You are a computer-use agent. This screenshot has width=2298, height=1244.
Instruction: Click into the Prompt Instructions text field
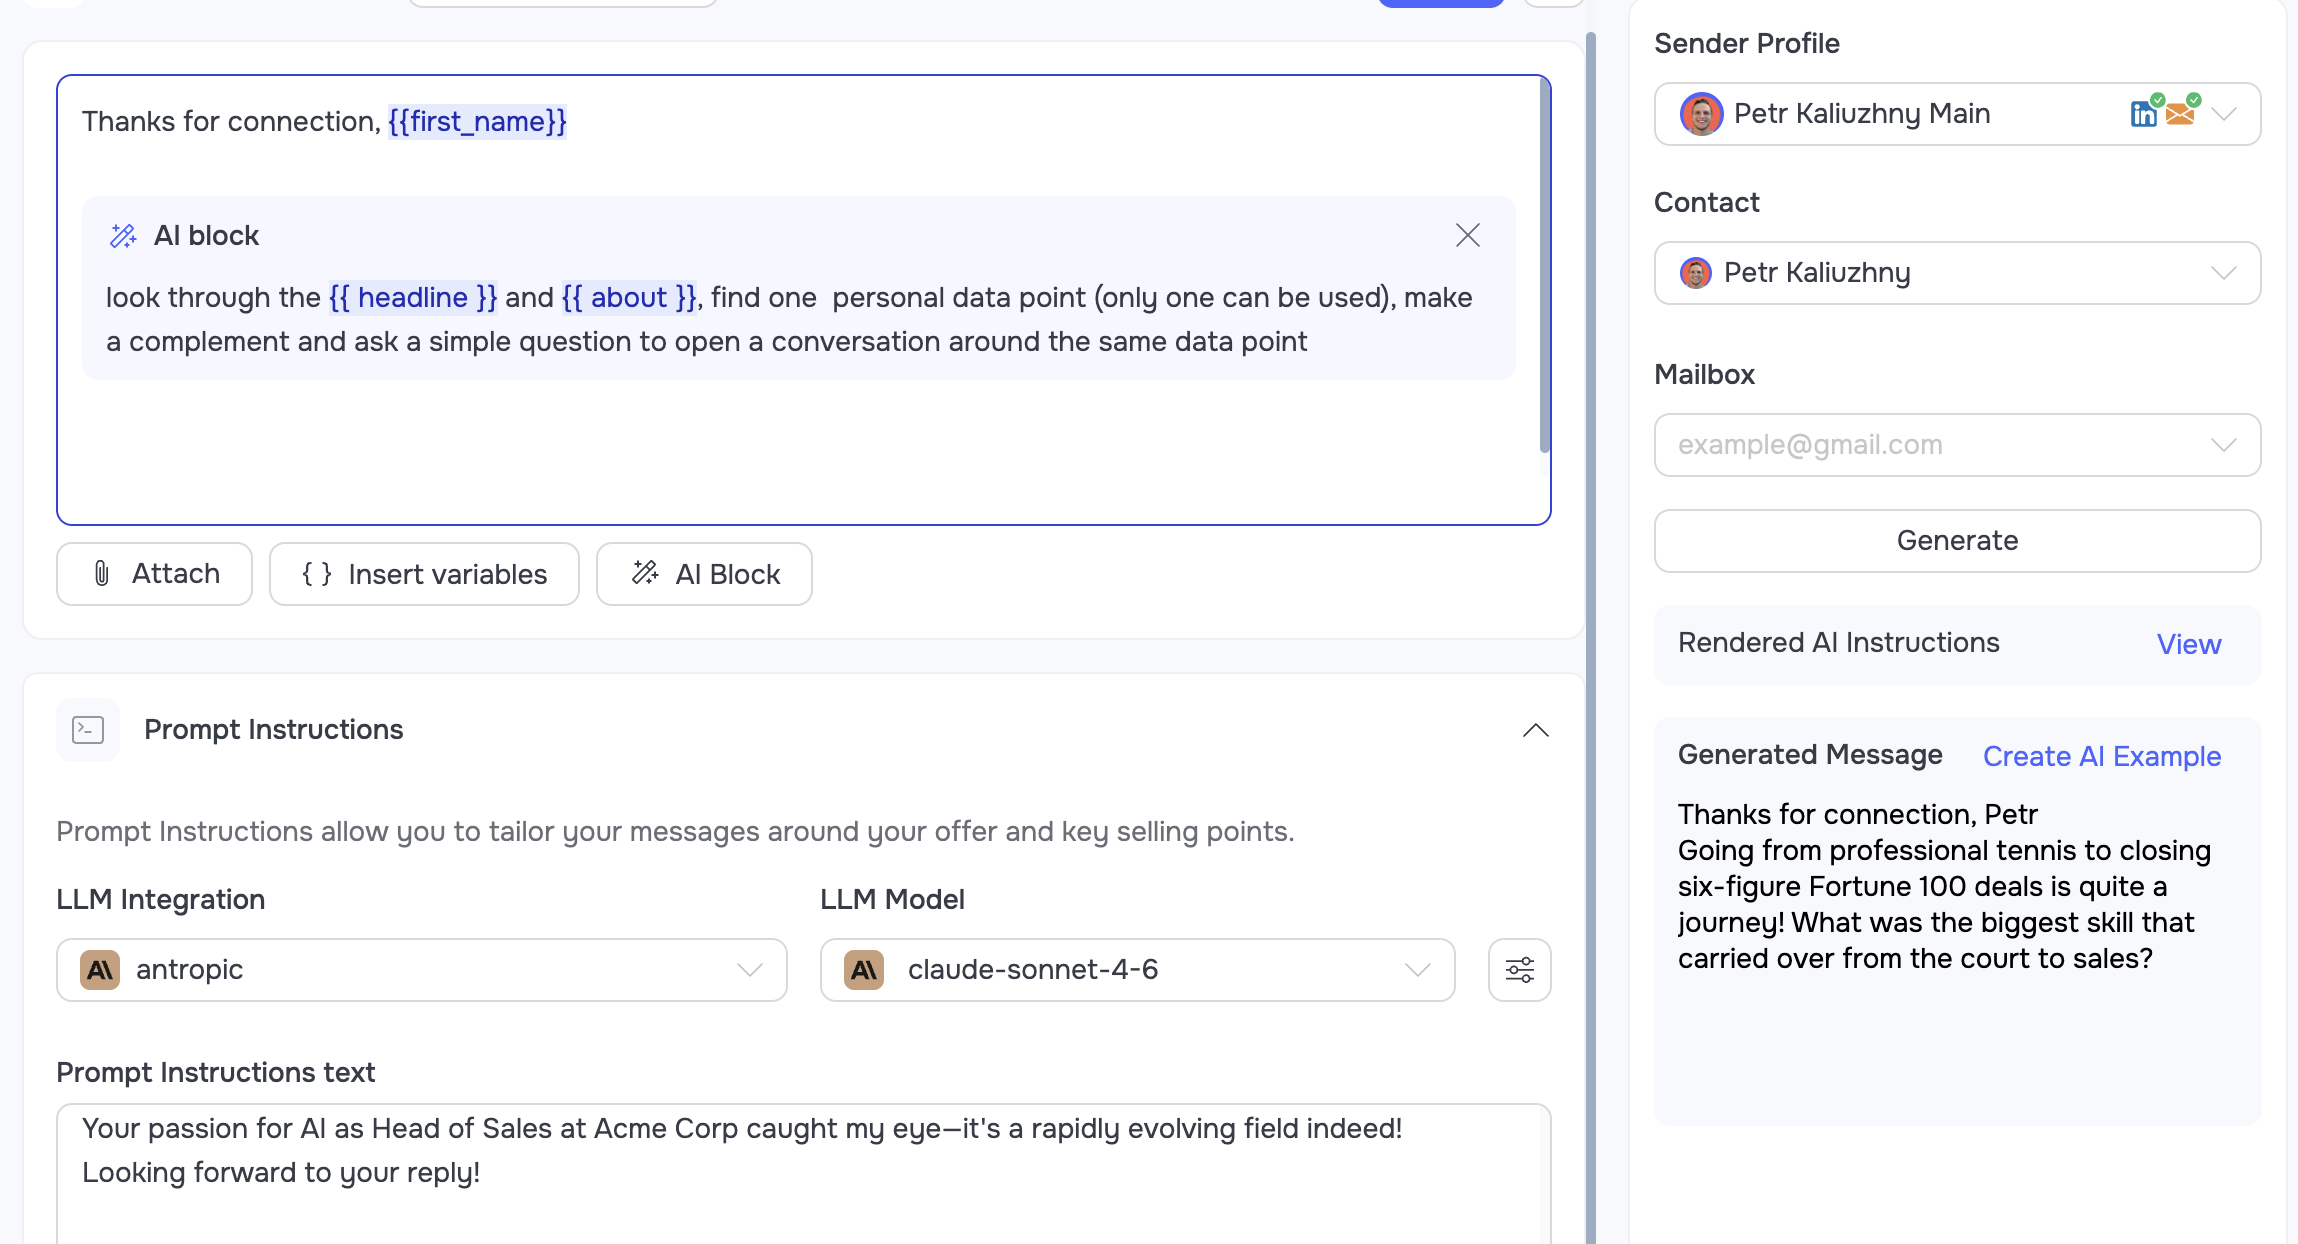click(803, 1174)
